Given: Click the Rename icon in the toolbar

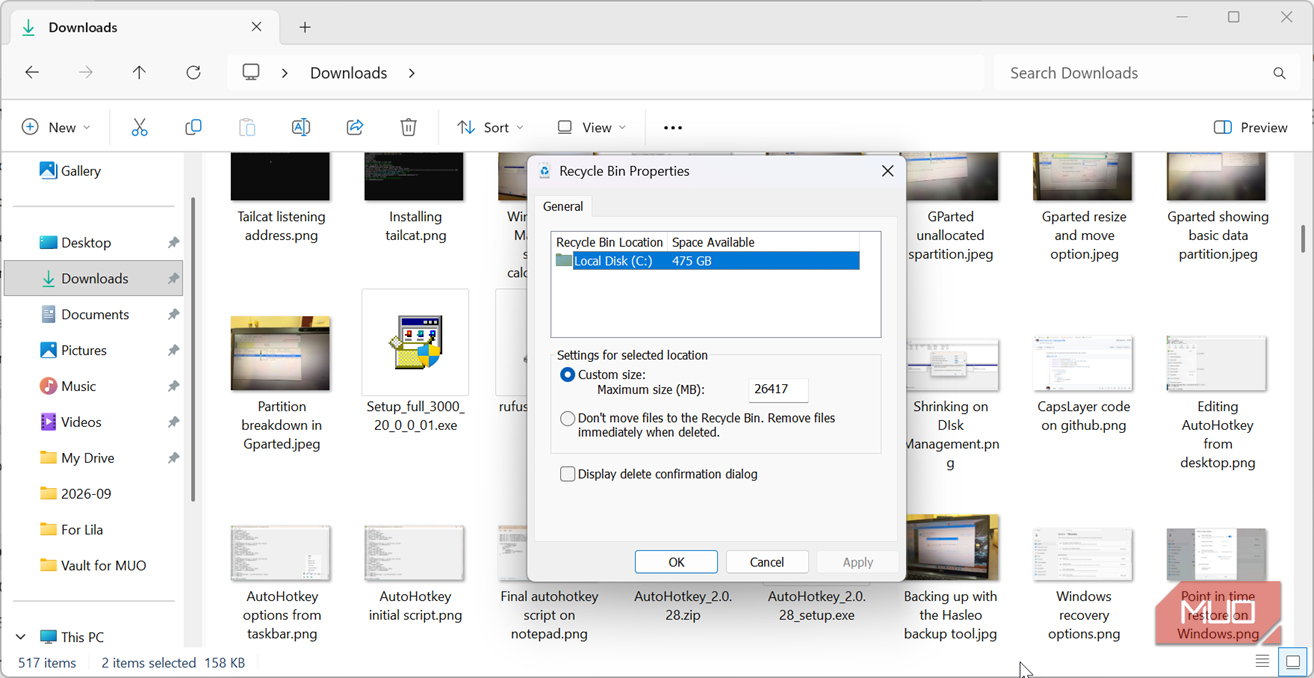Looking at the screenshot, I should (x=300, y=127).
